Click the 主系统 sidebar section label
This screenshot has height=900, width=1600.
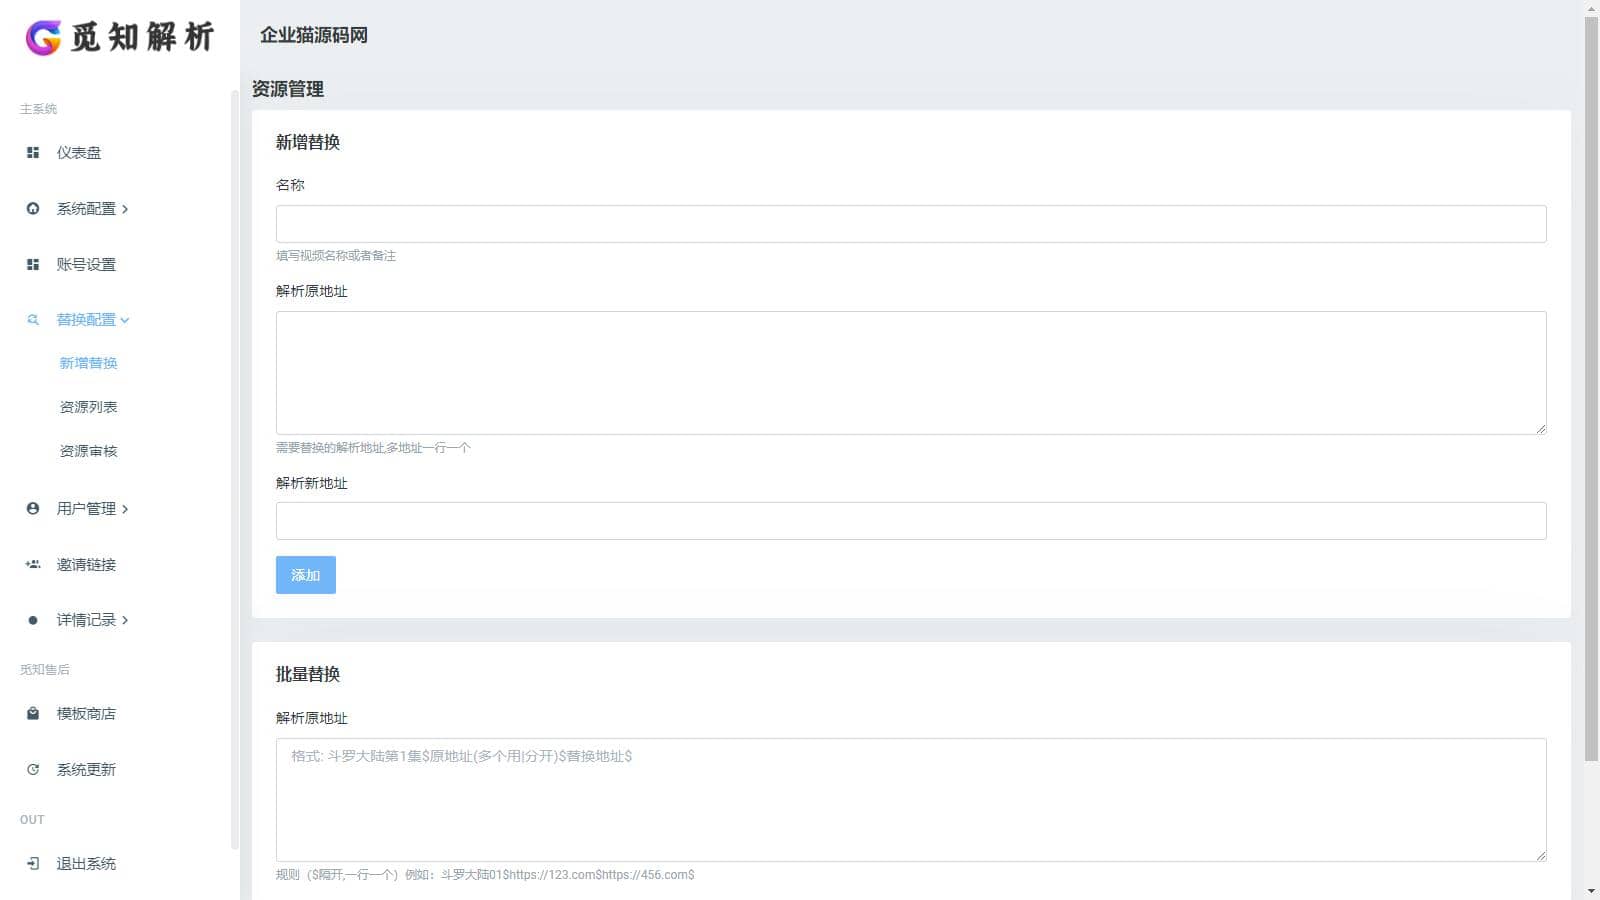tap(39, 109)
